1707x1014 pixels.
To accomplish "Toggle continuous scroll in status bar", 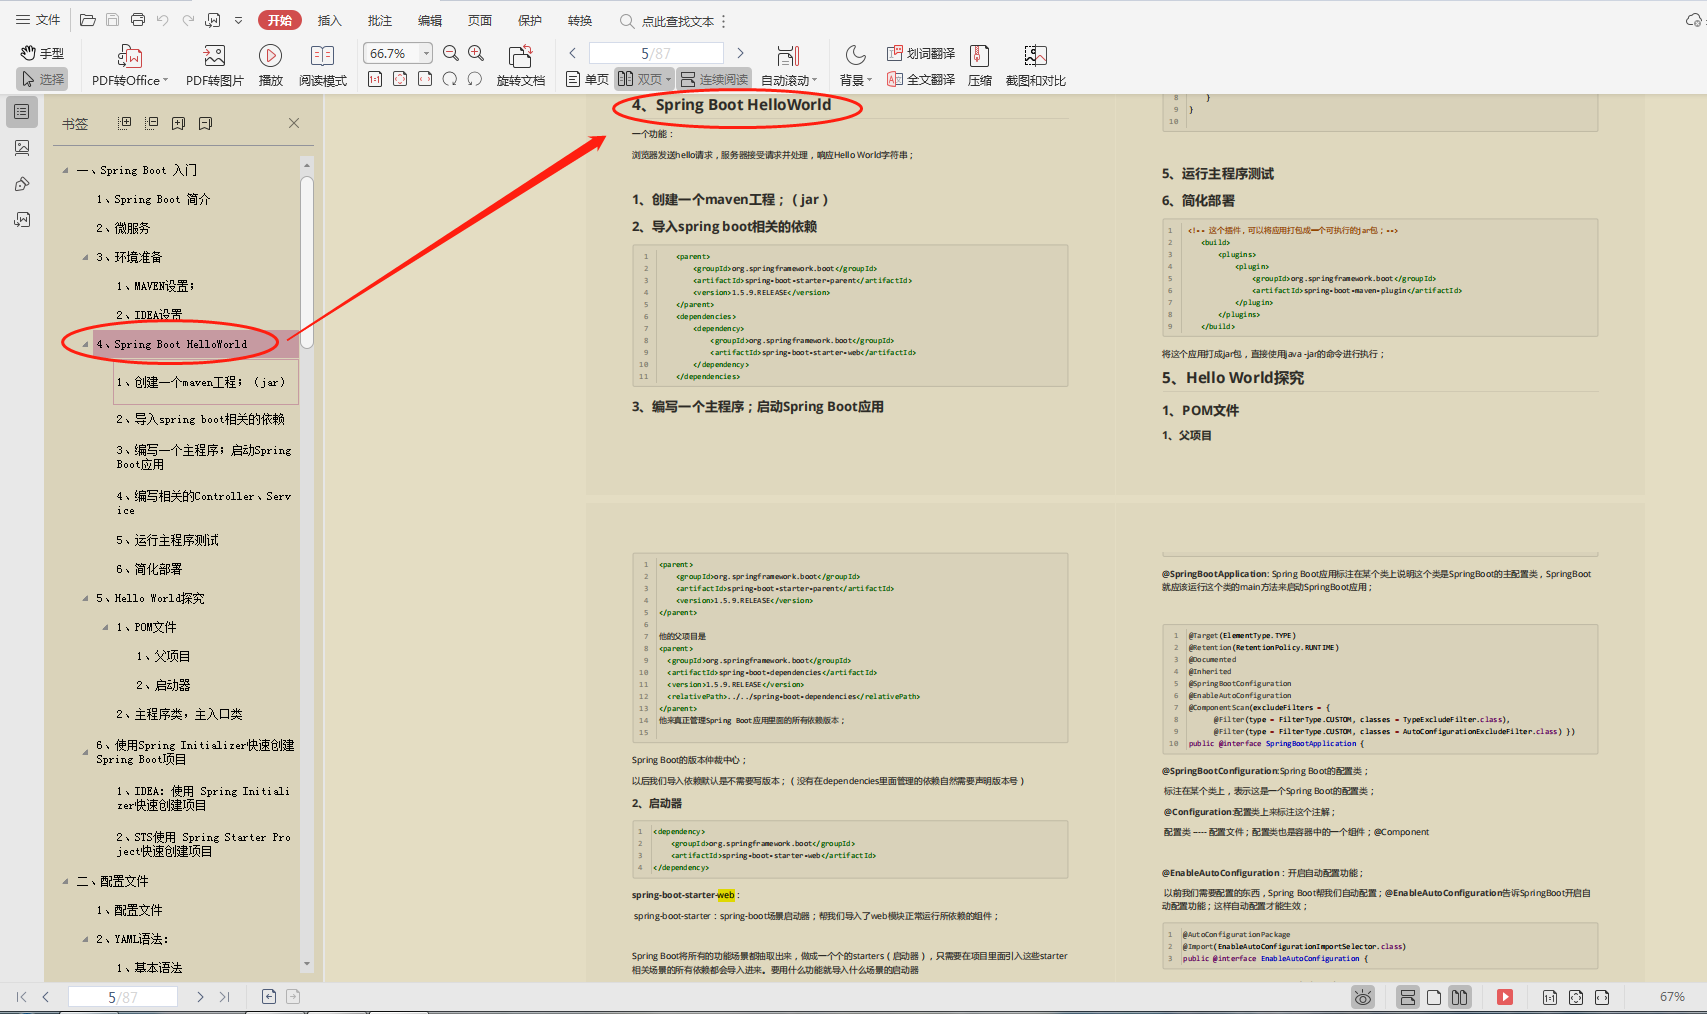I will point(1408,997).
